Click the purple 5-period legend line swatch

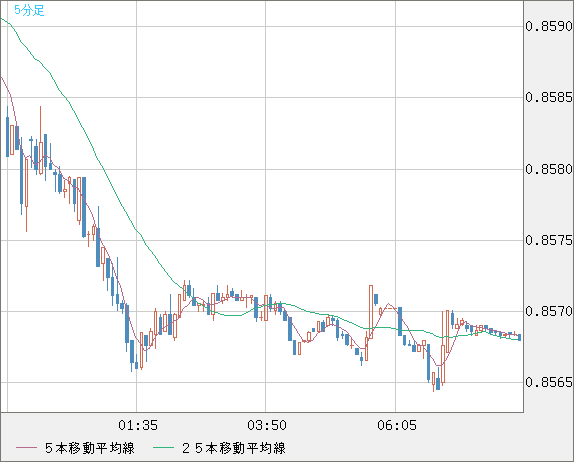(x=26, y=448)
